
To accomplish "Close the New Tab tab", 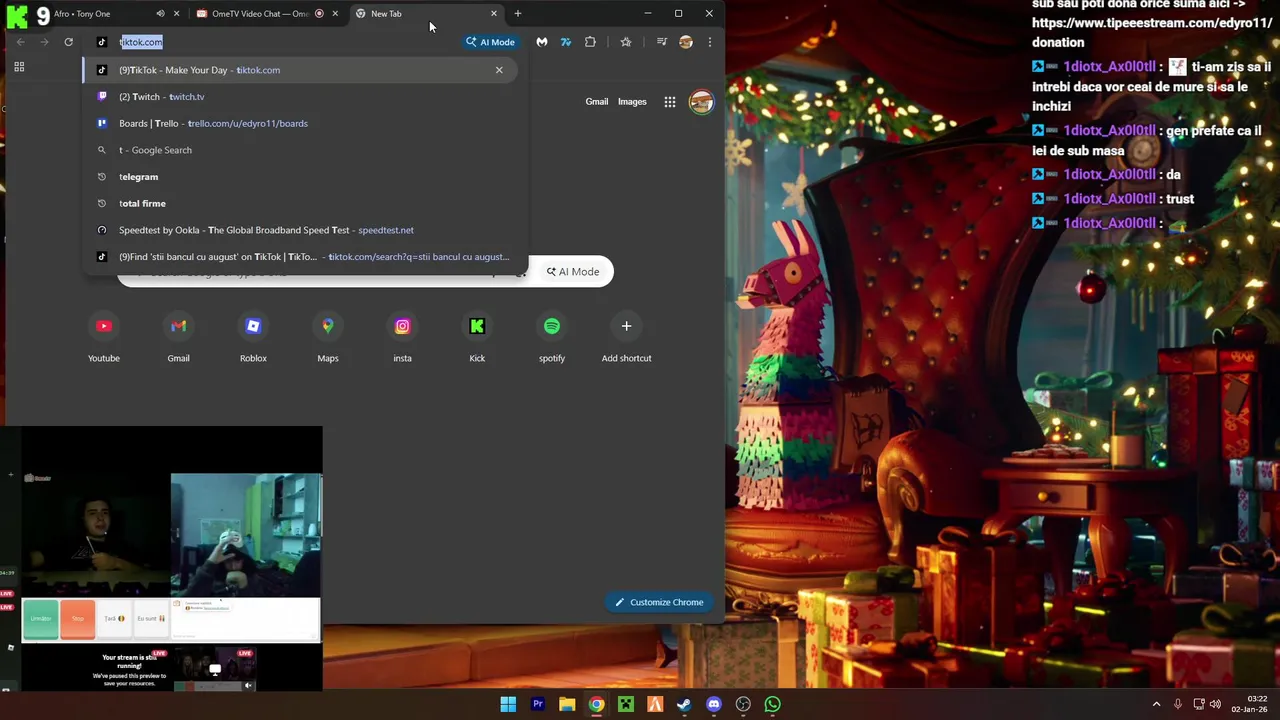I will (494, 14).
